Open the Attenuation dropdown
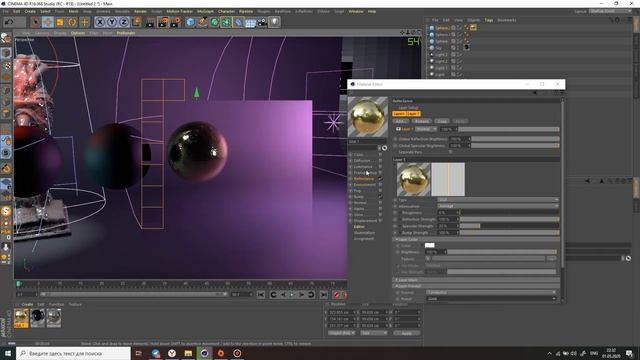The image size is (640, 360). tap(498, 206)
